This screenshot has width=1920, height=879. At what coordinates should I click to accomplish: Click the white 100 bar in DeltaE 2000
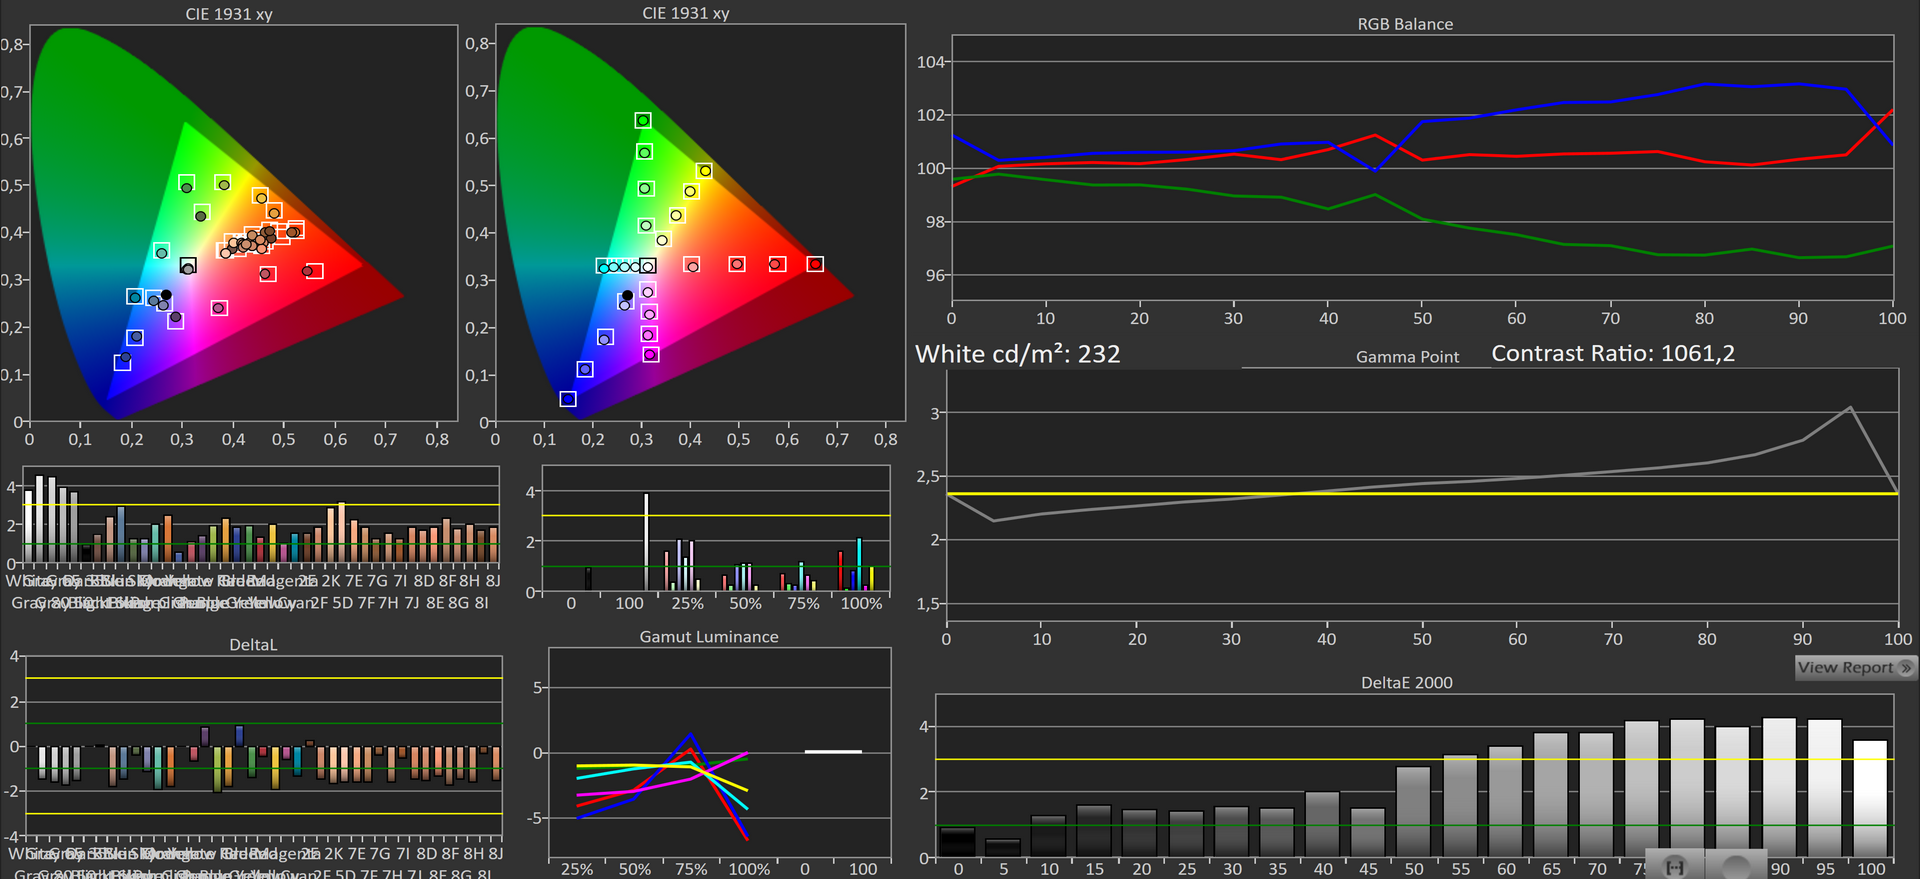(x=1870, y=798)
